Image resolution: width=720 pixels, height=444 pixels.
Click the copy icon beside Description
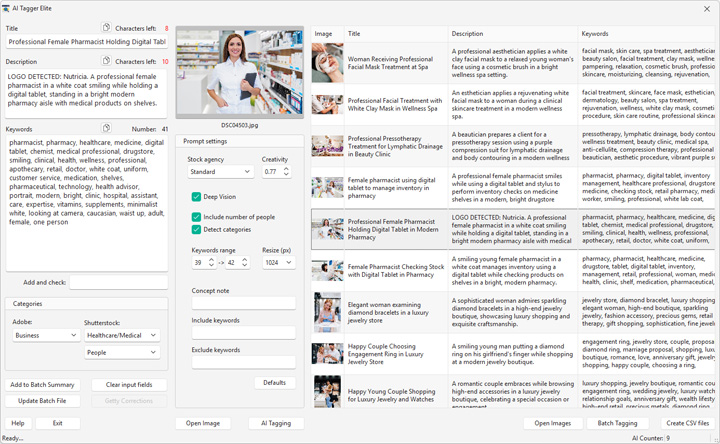click(107, 61)
